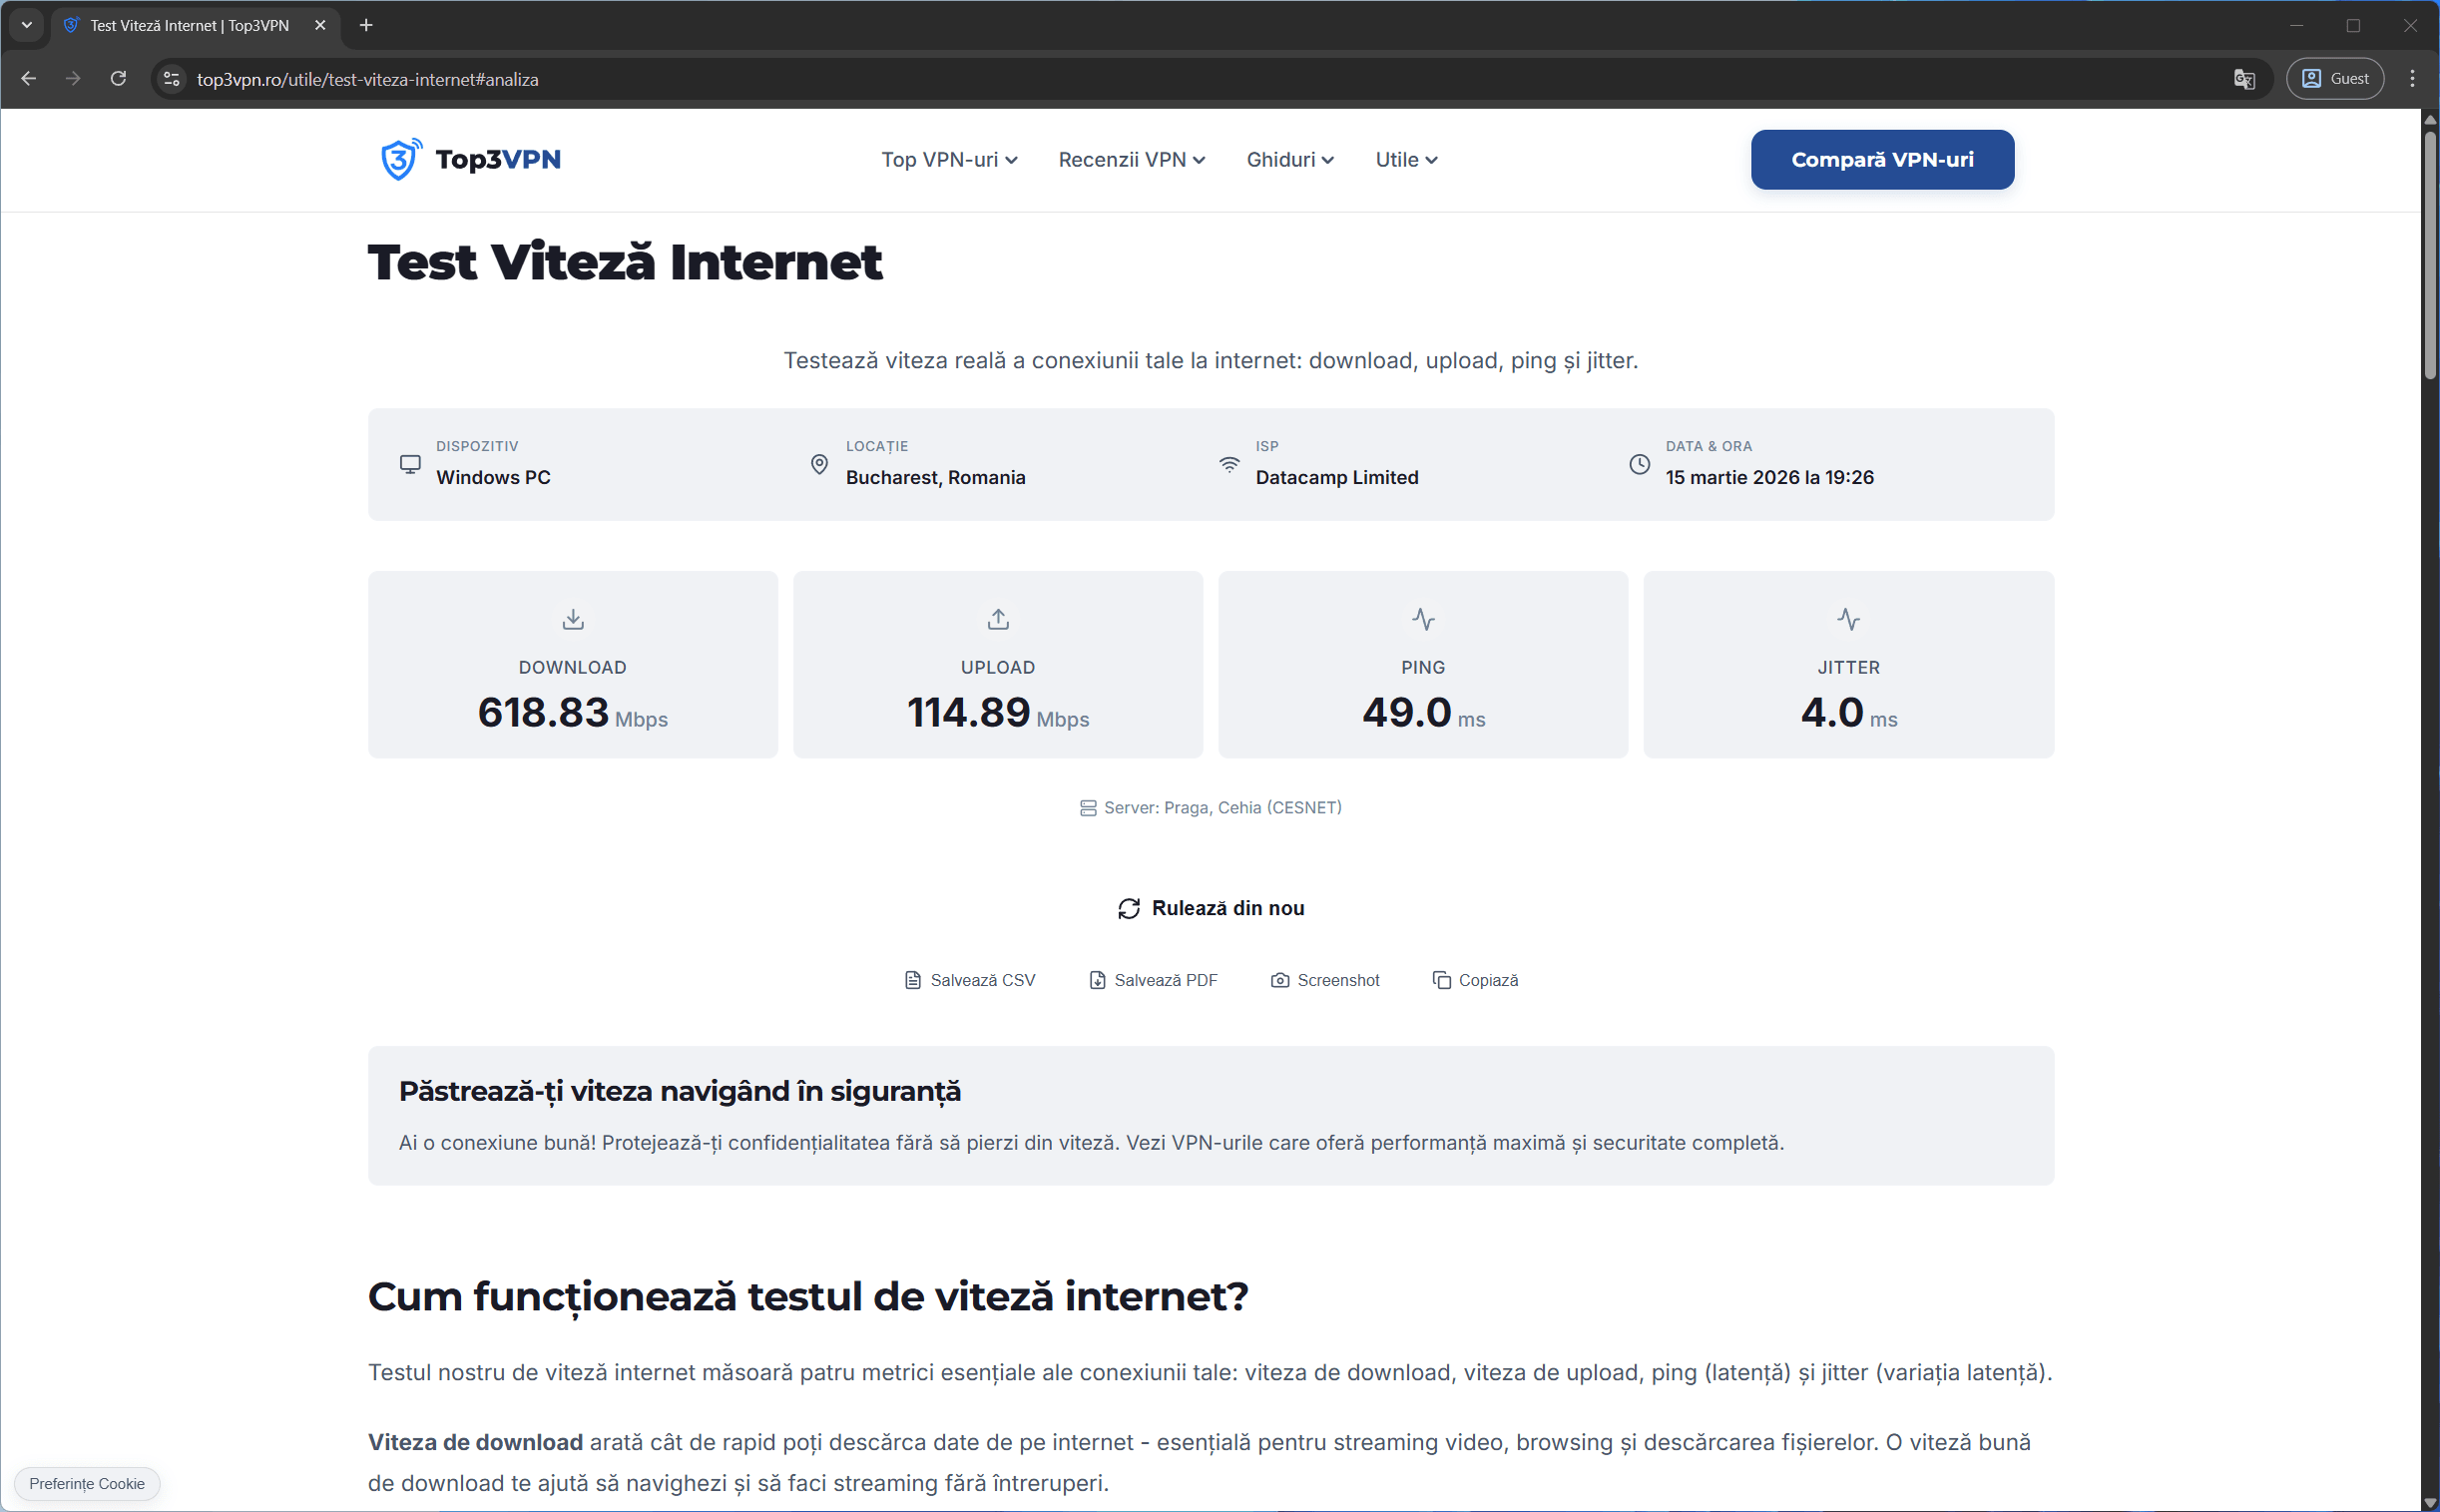Expand the Ghiduri menu
2440x1512 pixels.
tap(1289, 159)
